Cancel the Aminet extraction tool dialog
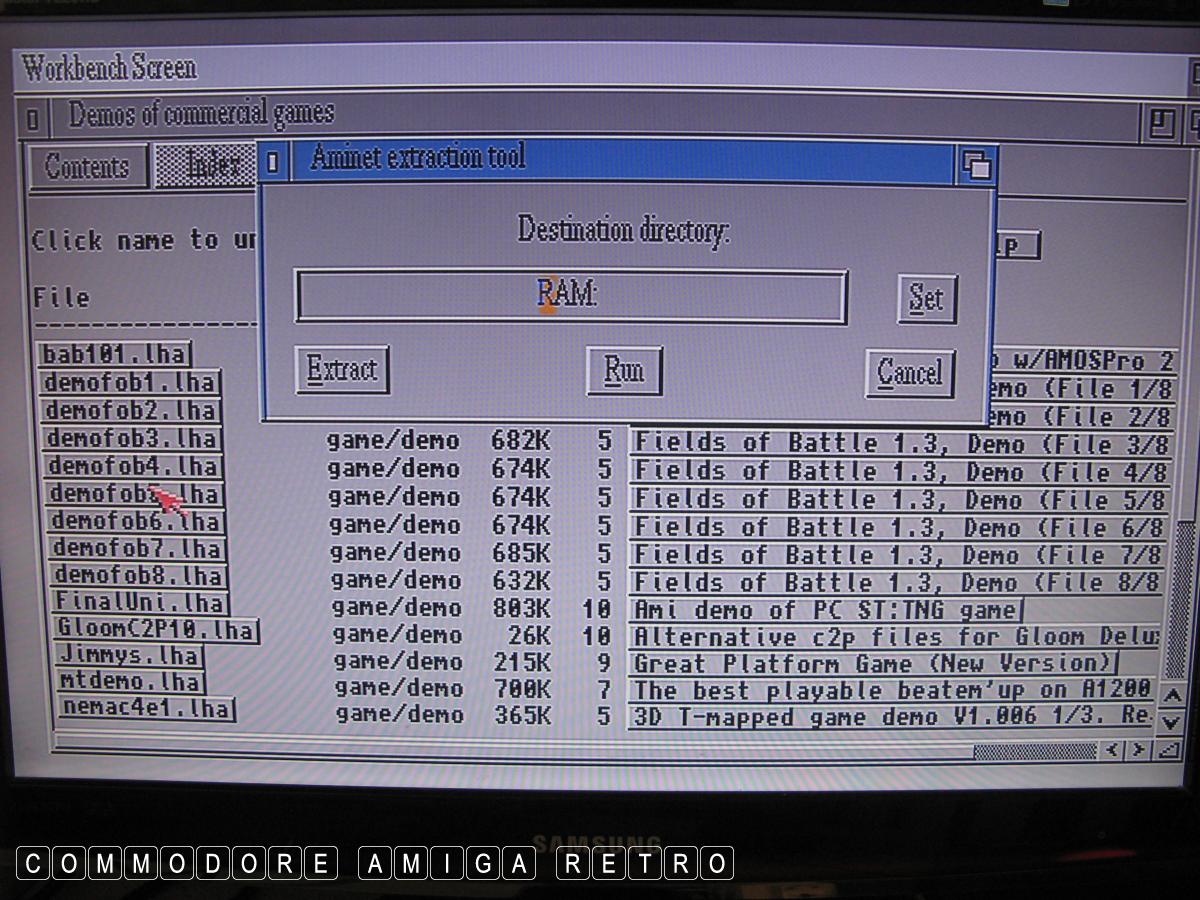 [x=909, y=373]
